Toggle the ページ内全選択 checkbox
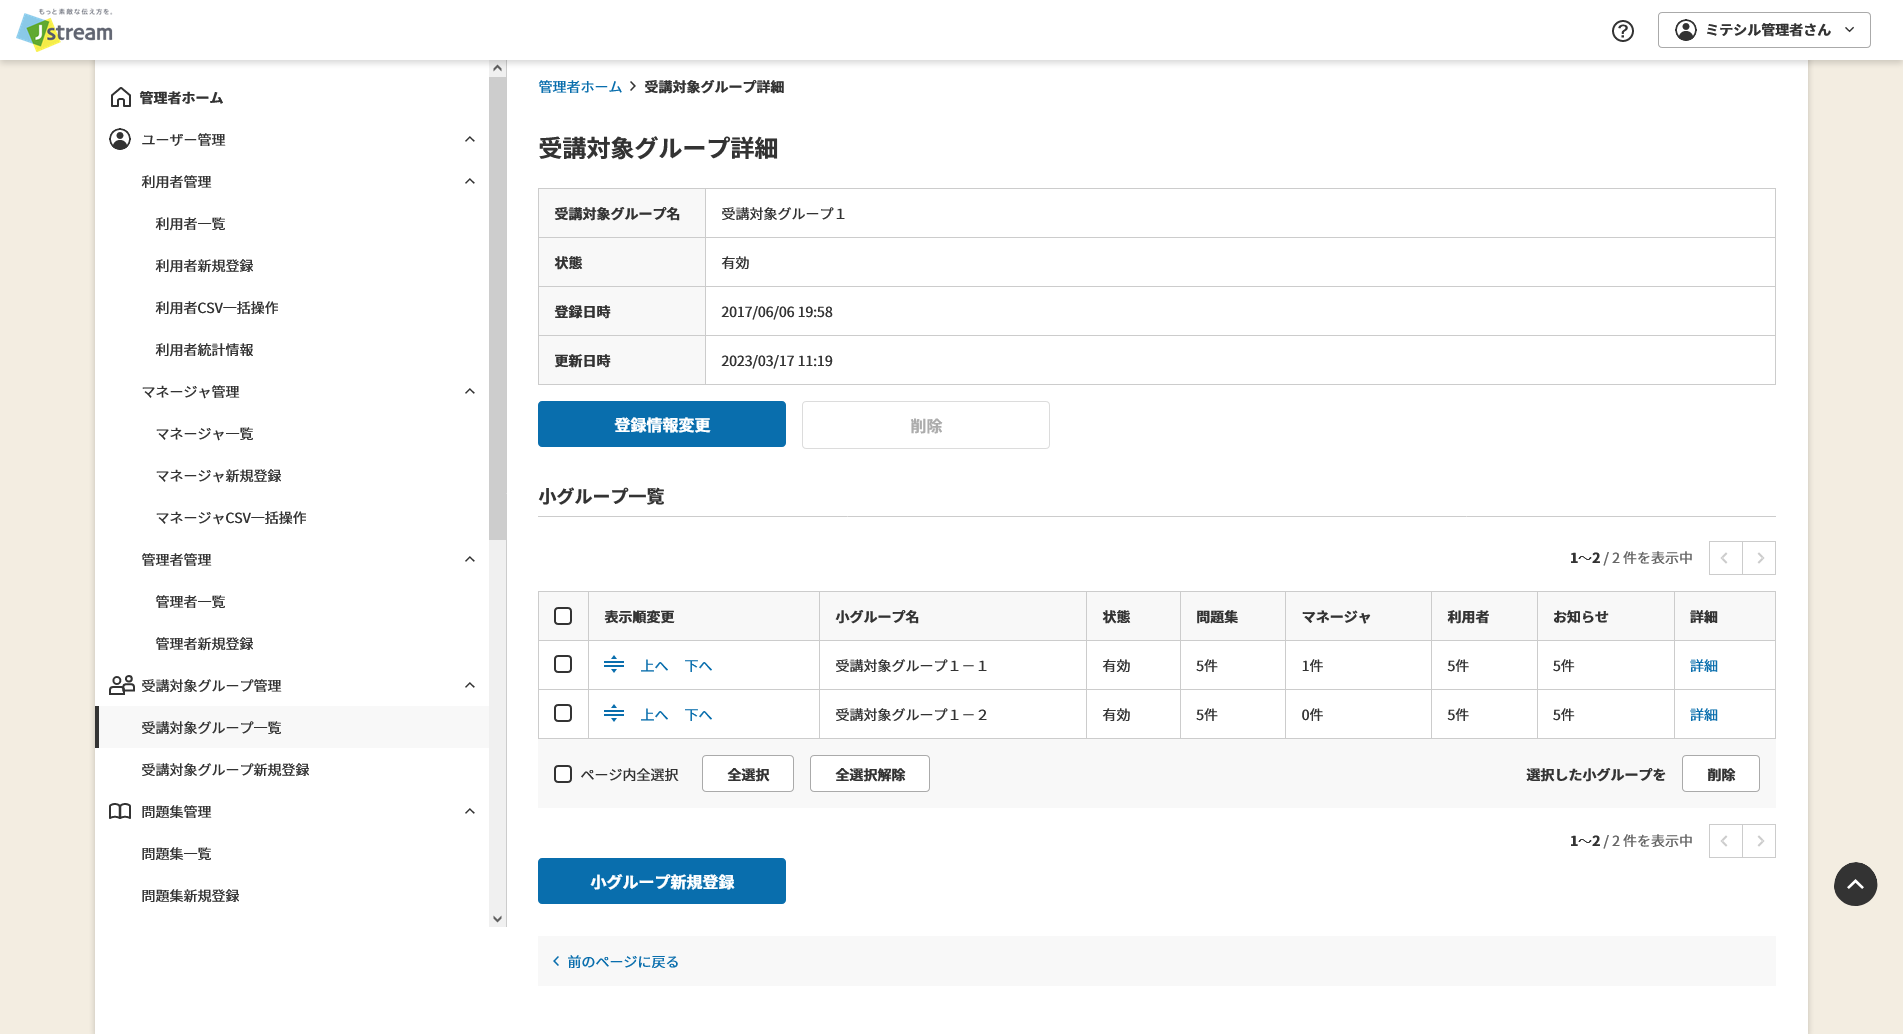This screenshot has height=1034, width=1903. (563, 774)
